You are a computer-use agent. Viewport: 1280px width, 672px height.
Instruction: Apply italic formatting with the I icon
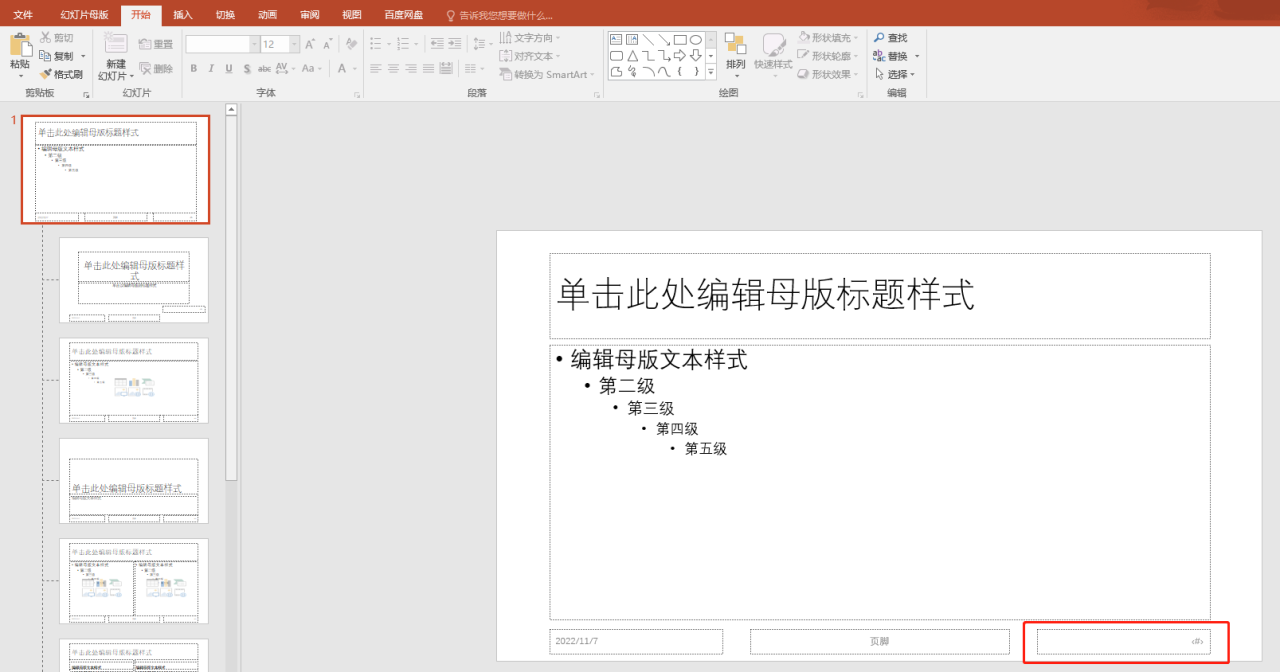pyautogui.click(x=211, y=68)
